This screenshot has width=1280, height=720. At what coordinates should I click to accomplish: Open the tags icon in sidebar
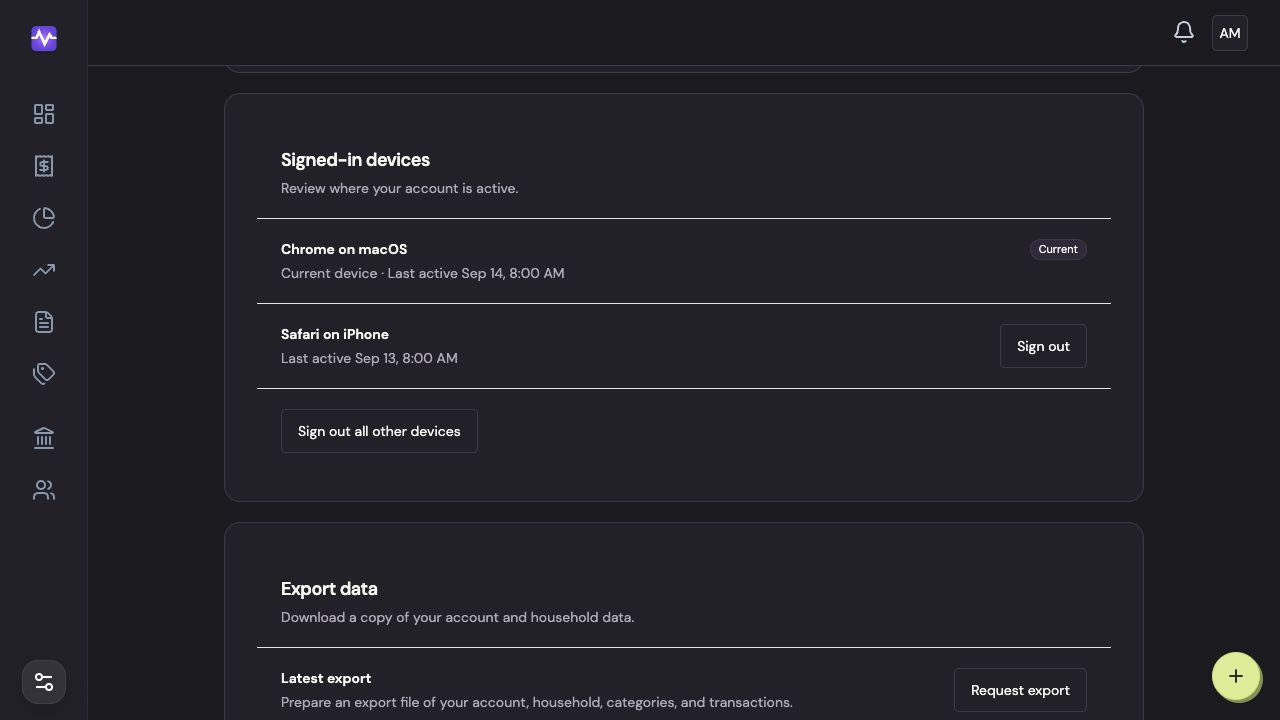pyautogui.click(x=44, y=374)
